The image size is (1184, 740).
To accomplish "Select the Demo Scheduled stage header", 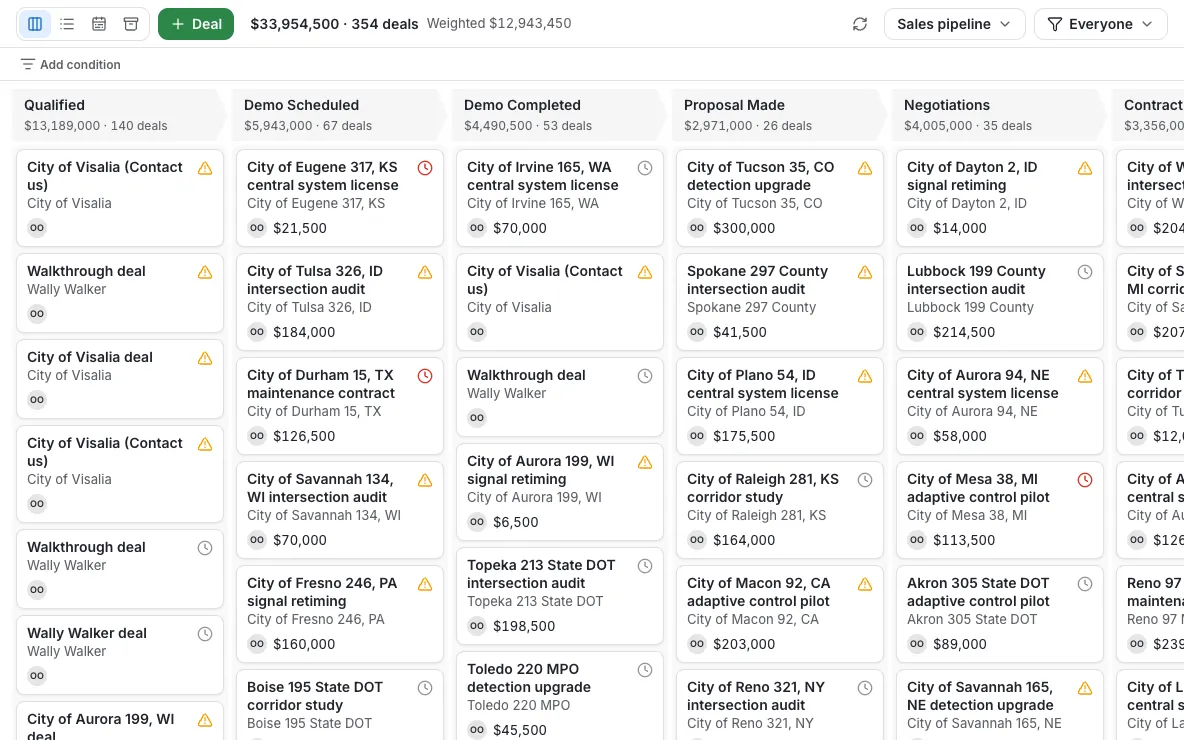I will 338,115.
